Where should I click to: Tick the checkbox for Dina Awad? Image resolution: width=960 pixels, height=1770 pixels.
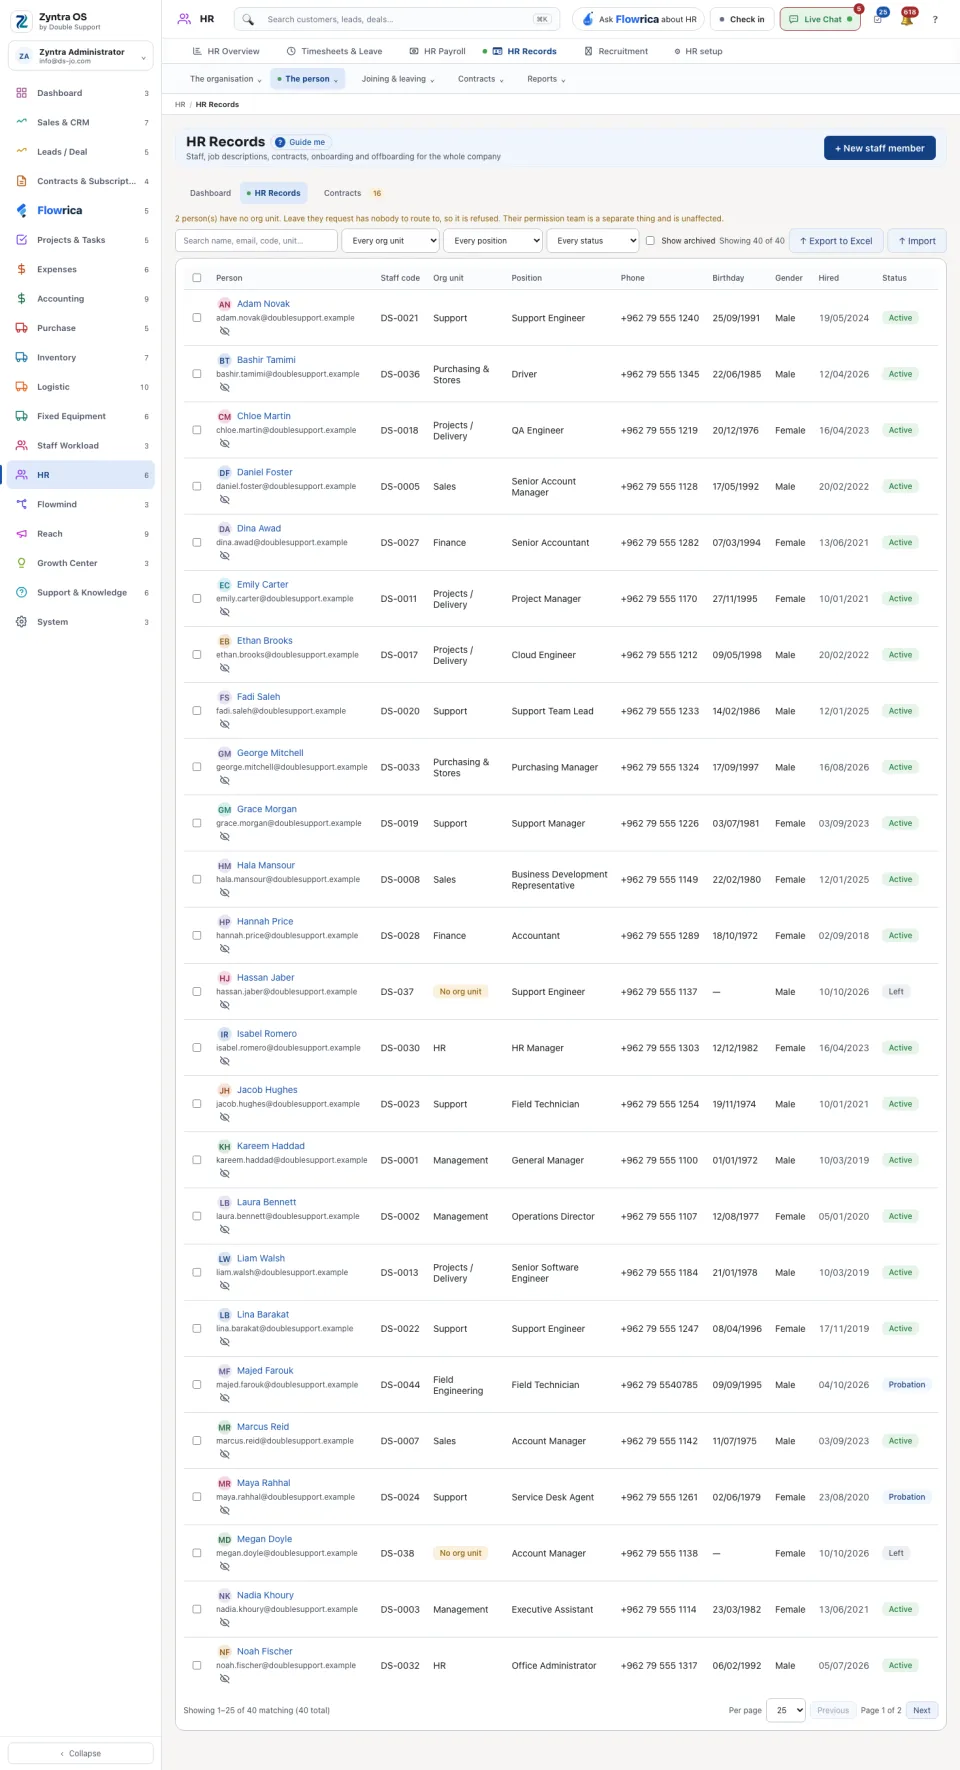click(x=197, y=542)
